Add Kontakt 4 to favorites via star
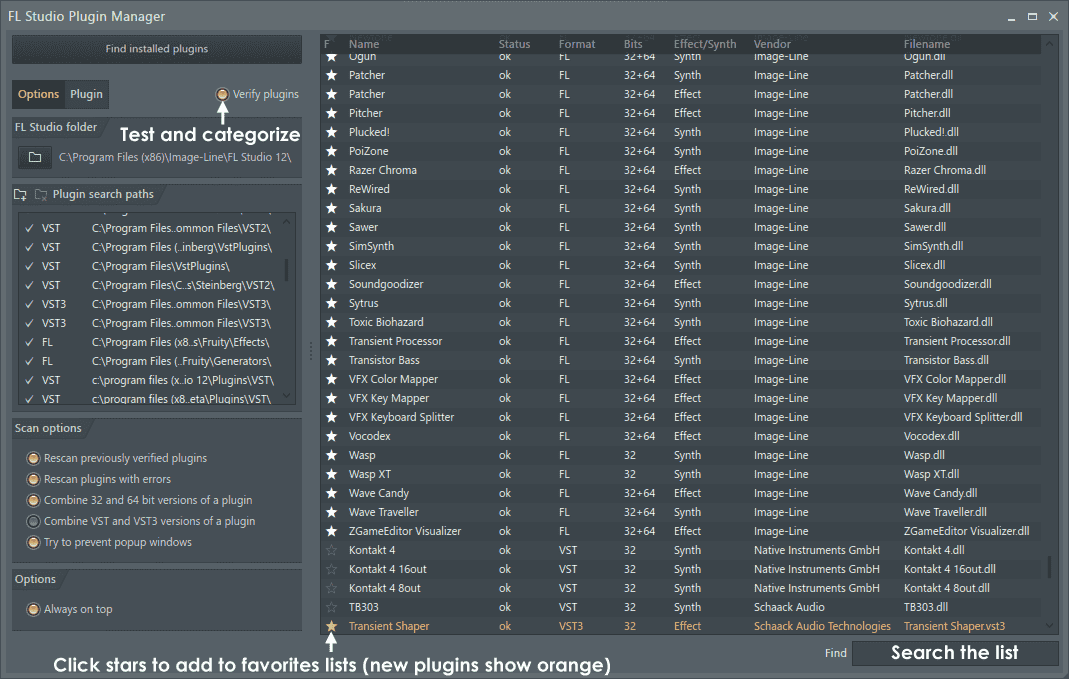 coord(331,550)
